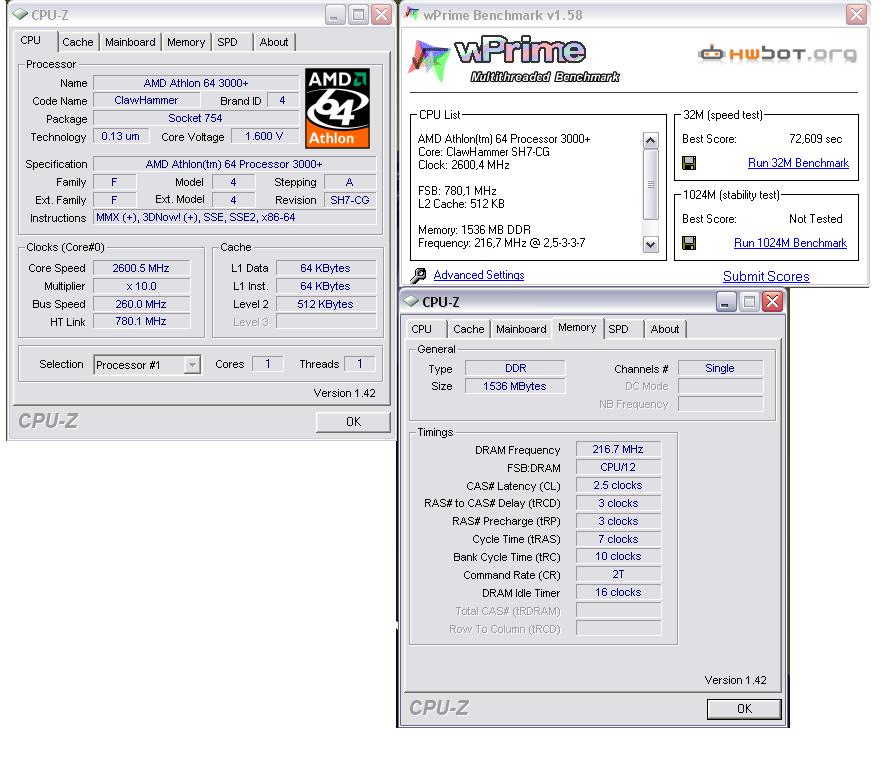Select About tab in lower CPU-Z window
Image resolution: width=882 pixels, height=771 pixels.
pyautogui.click(x=665, y=330)
